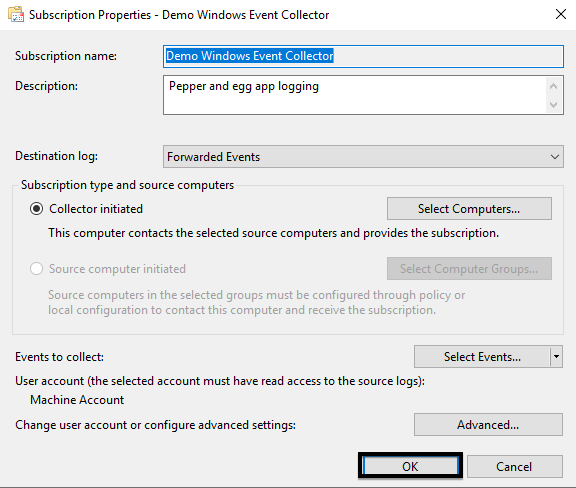Screen dimensions: 576x488
Task: Click the Collector initiated label text
Action: tap(96, 209)
